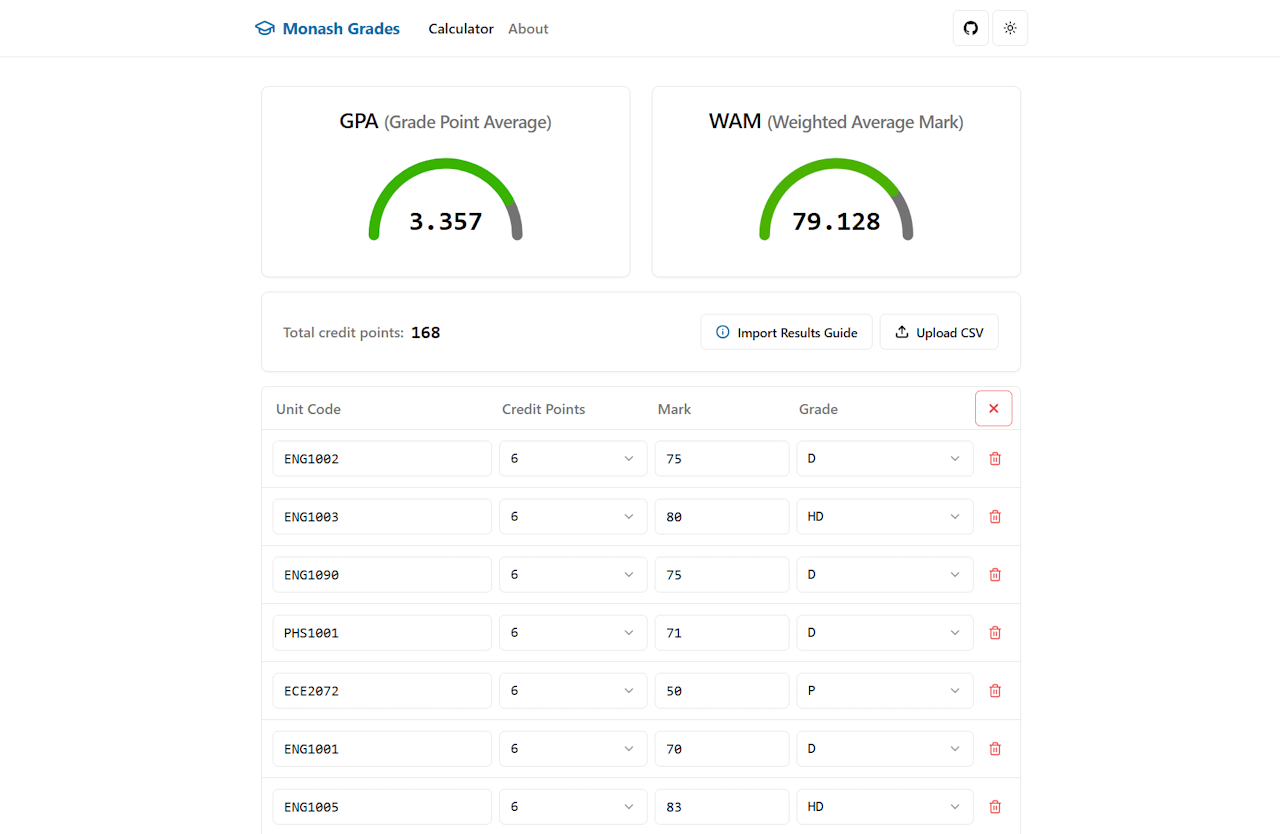Click the ENG1005 unit code field

[382, 807]
